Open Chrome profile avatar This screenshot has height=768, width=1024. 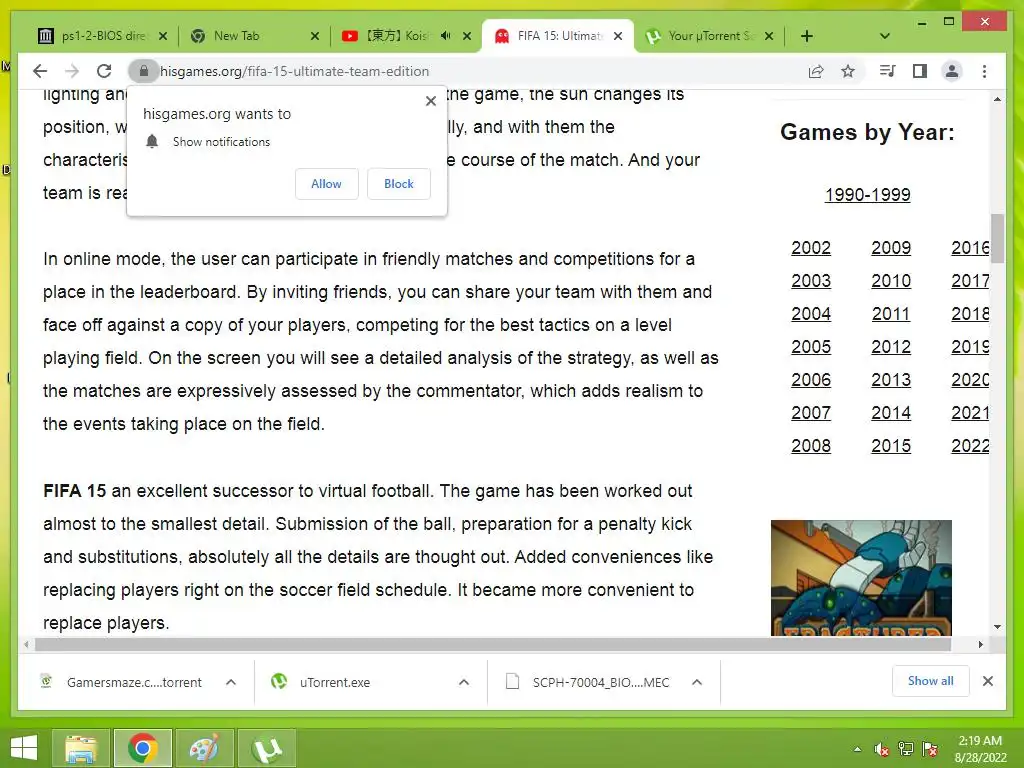(x=952, y=71)
